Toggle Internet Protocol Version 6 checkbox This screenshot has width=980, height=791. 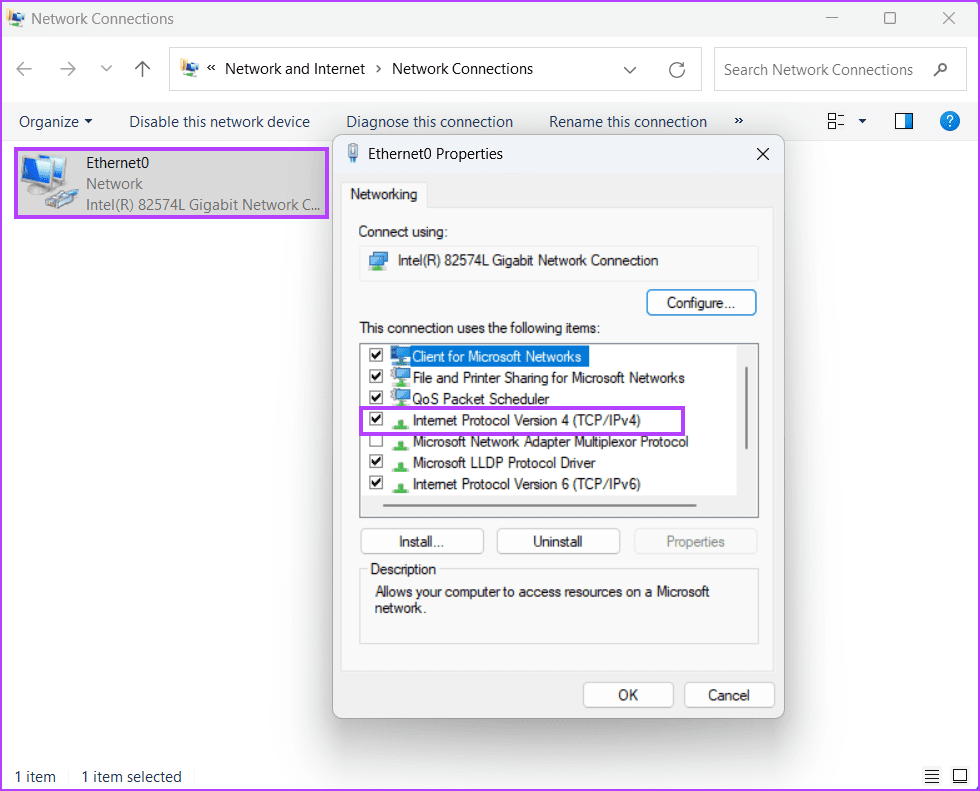tap(376, 482)
